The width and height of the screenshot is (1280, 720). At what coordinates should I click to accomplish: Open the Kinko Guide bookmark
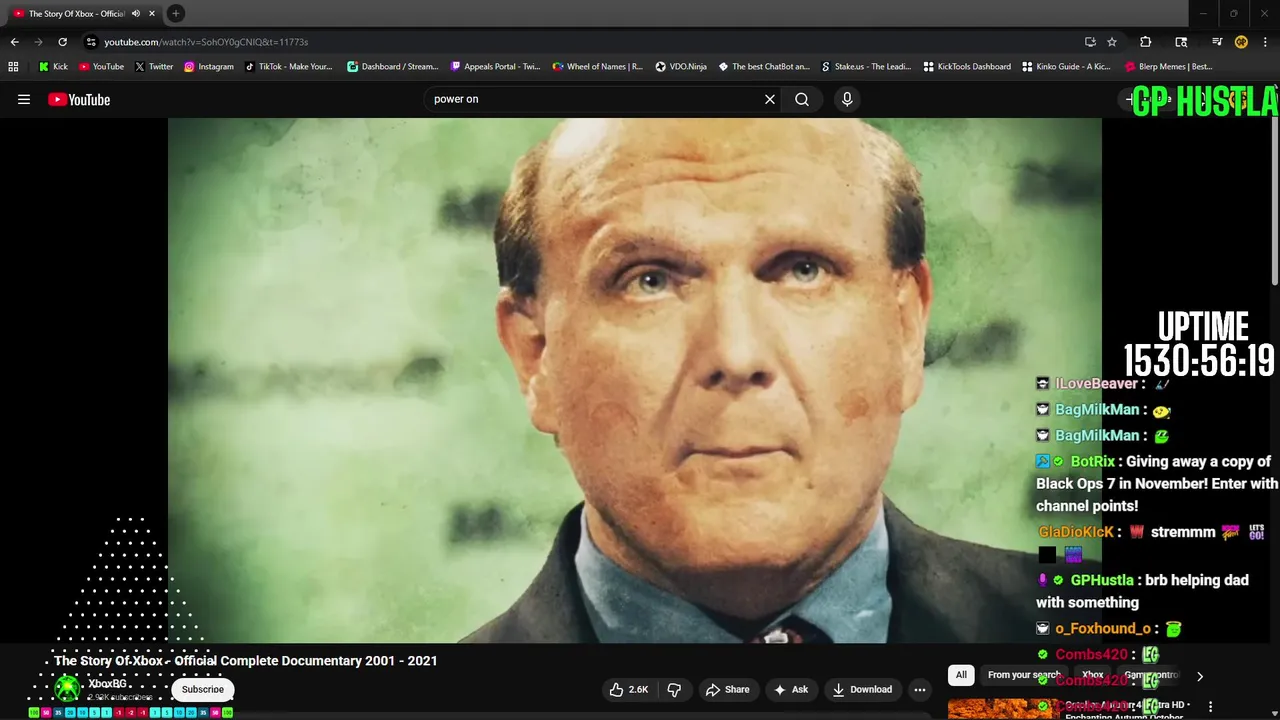tap(1067, 67)
